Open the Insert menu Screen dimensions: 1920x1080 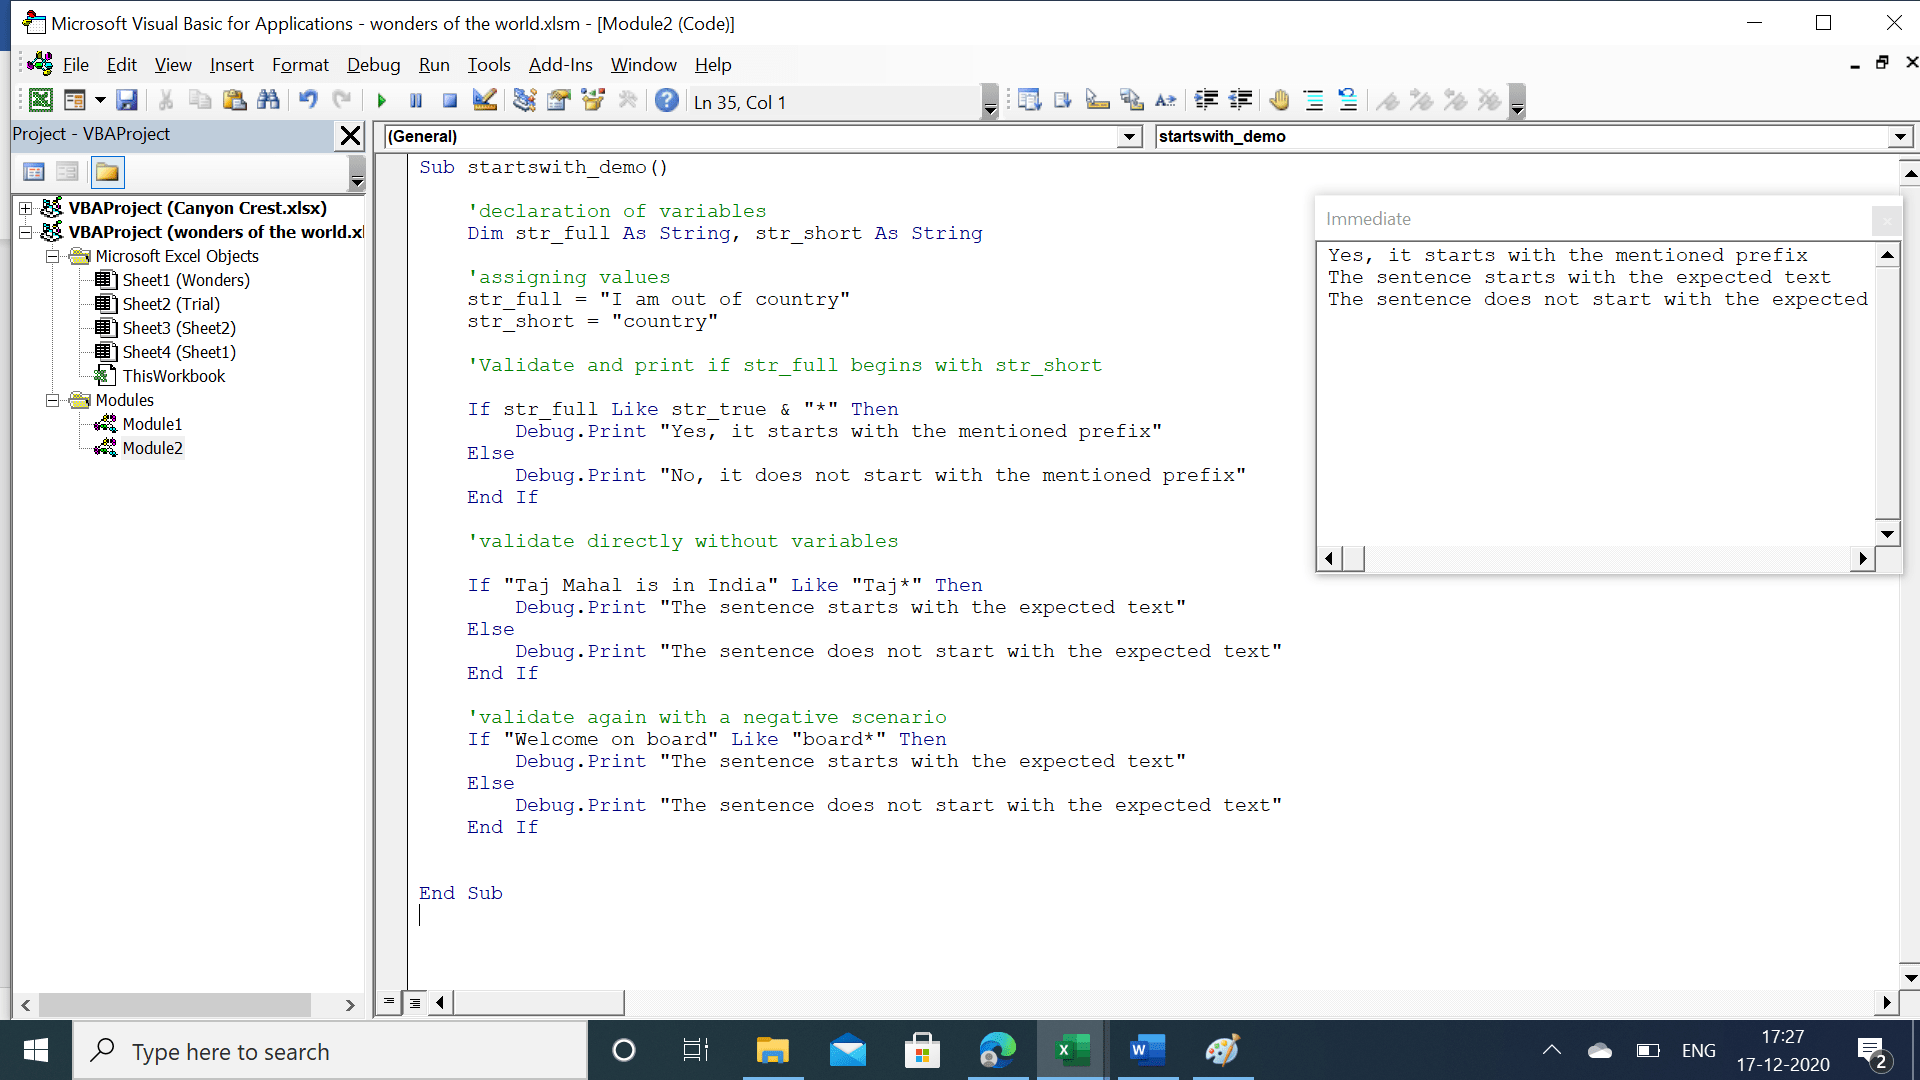point(231,65)
